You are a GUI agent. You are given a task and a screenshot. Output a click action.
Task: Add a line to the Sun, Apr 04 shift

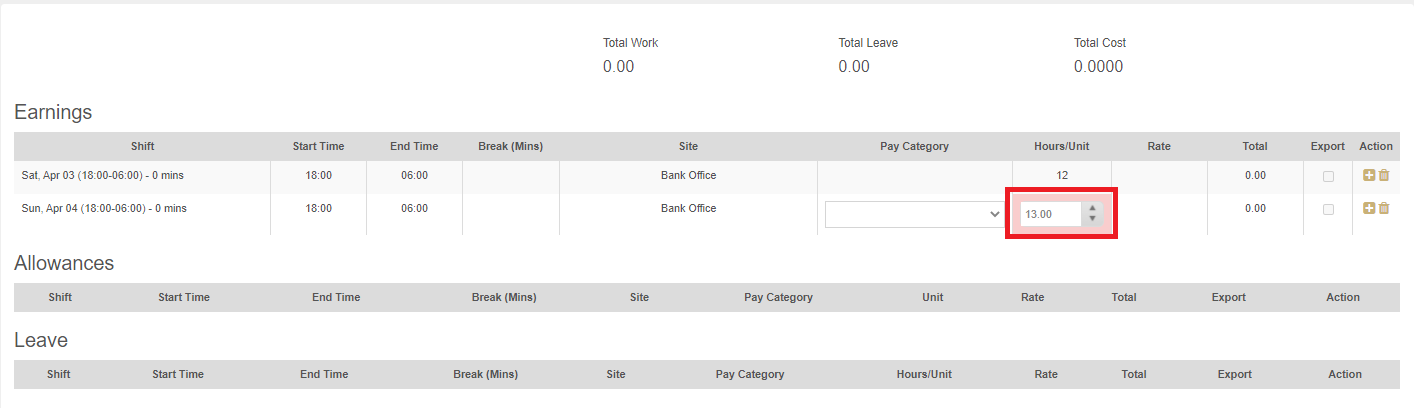tap(1369, 208)
